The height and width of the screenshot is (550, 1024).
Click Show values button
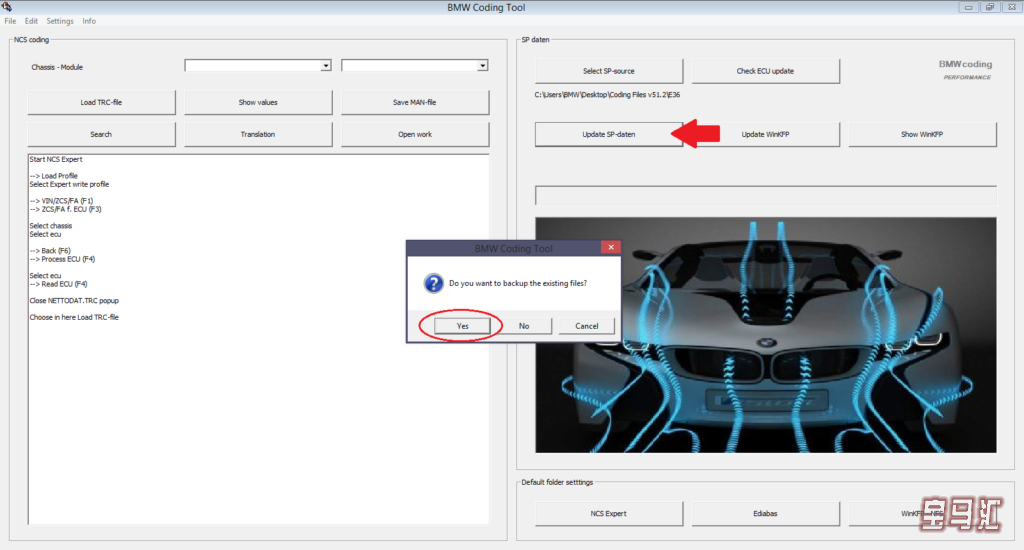[258, 103]
